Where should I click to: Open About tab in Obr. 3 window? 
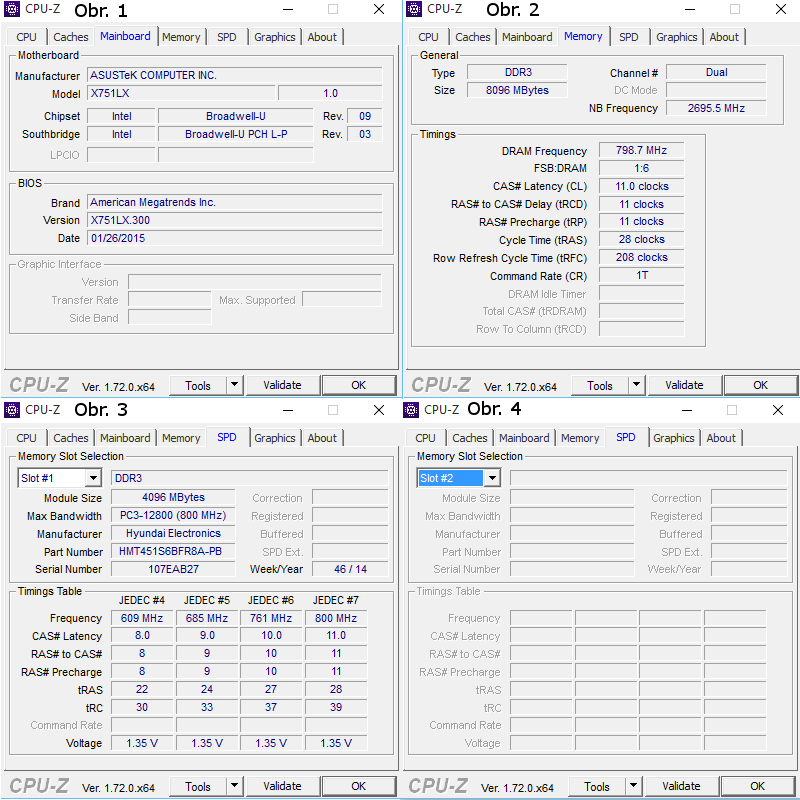[322, 438]
